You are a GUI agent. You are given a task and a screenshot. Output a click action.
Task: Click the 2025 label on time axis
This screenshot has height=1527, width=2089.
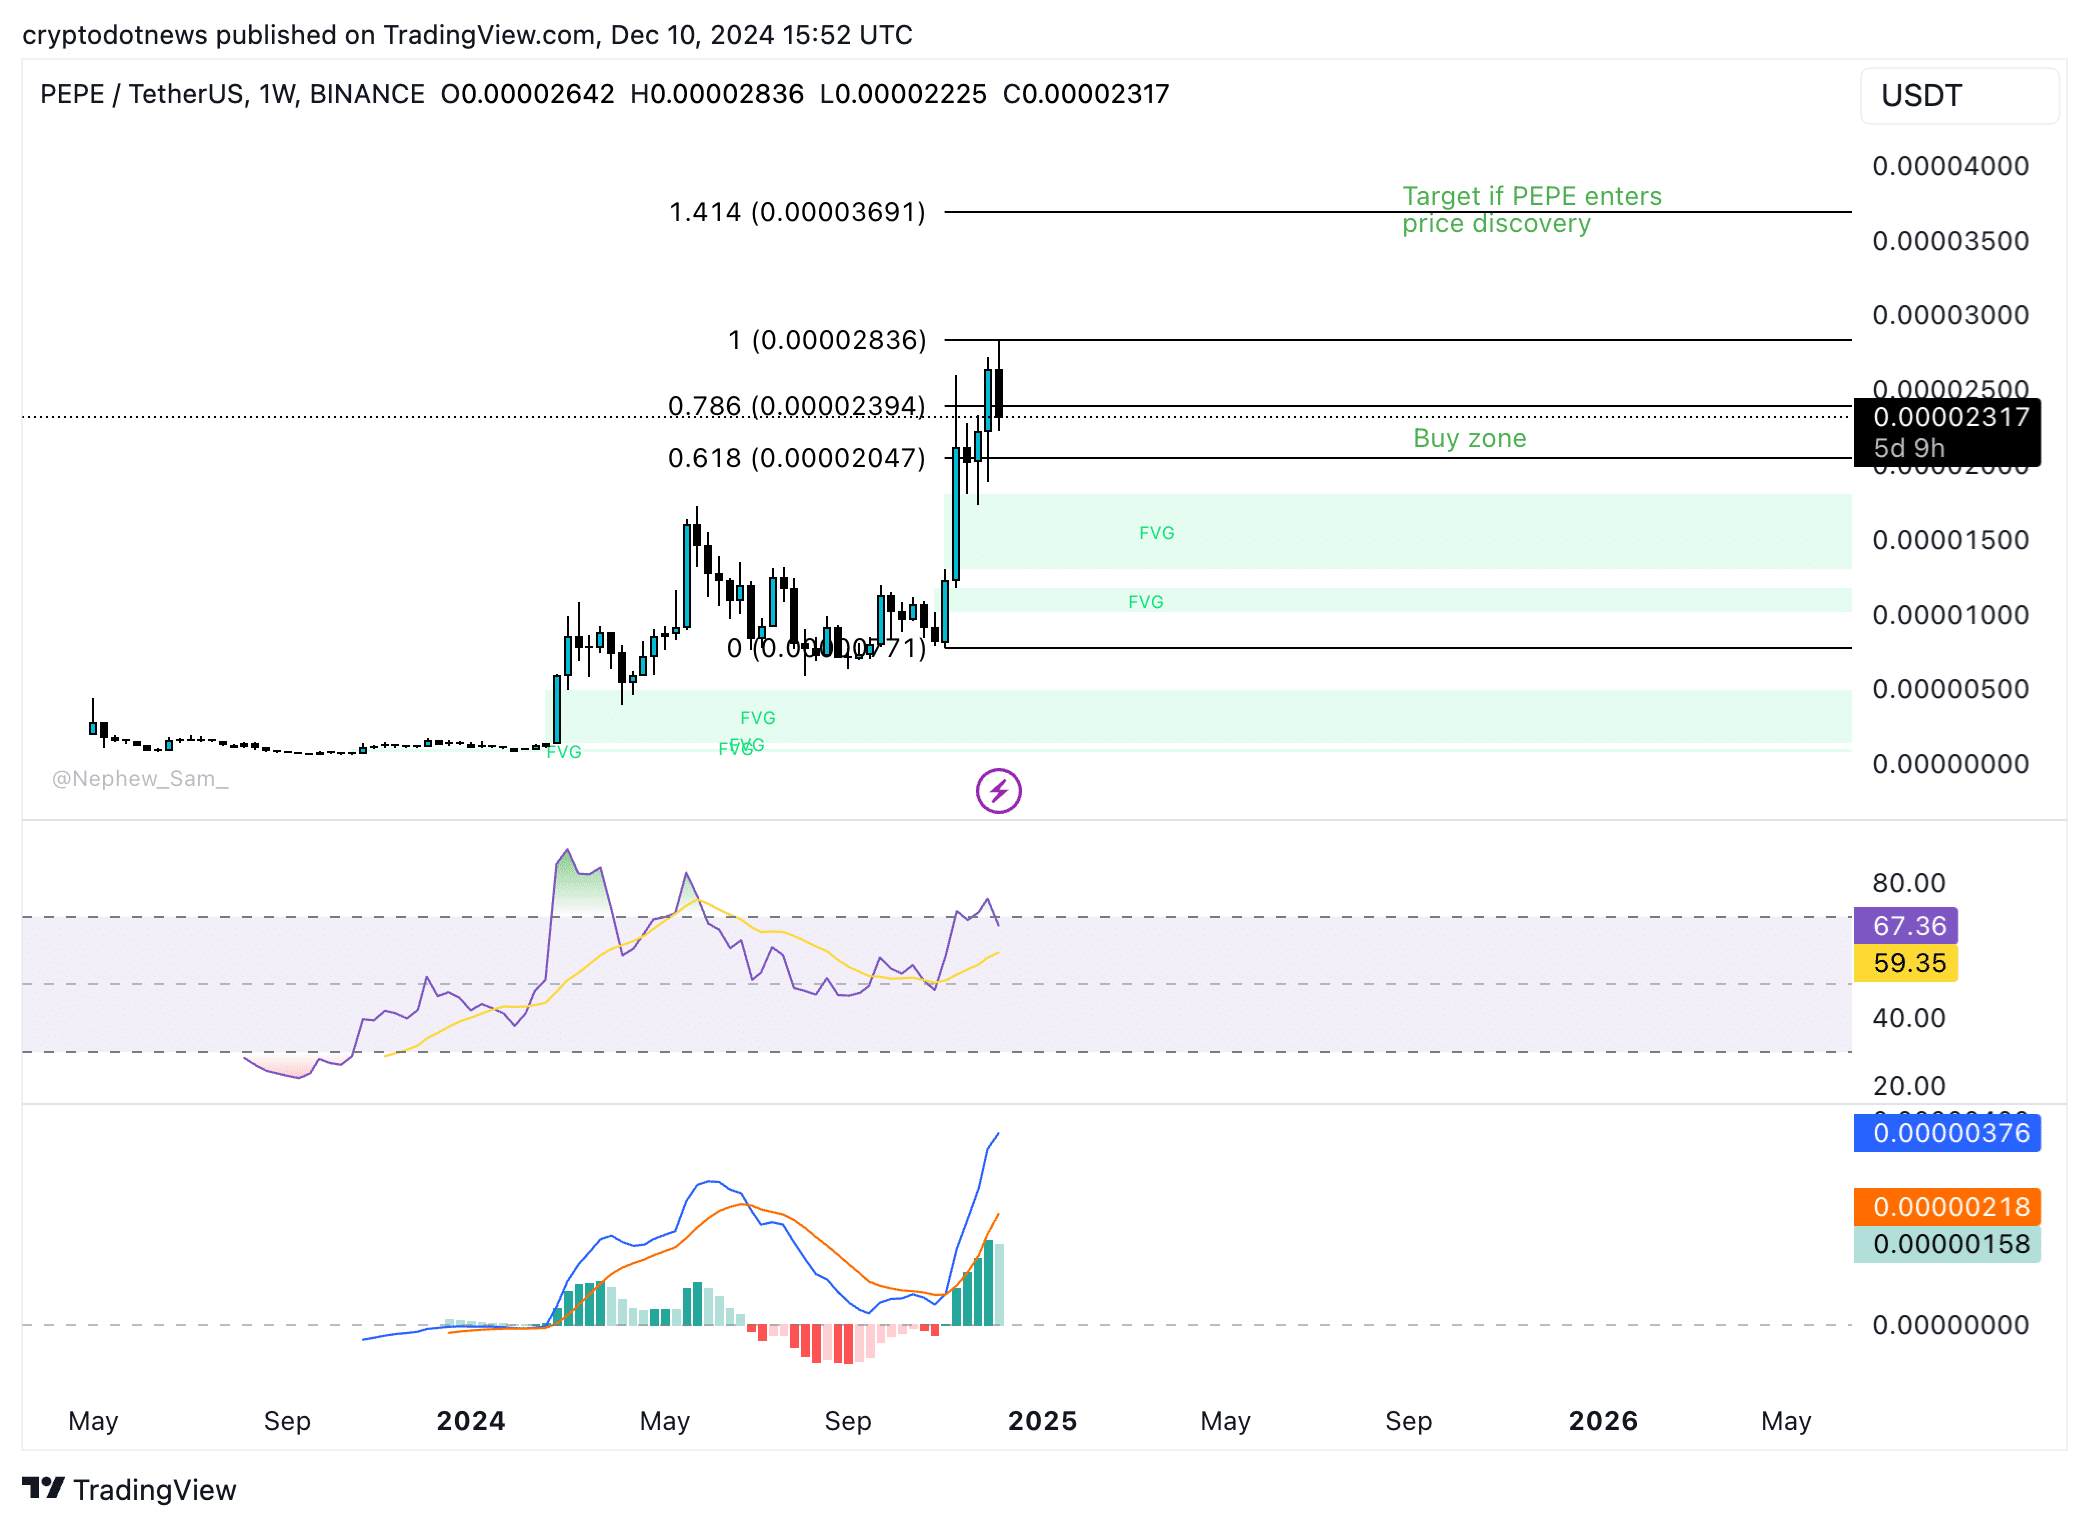(x=1042, y=1421)
